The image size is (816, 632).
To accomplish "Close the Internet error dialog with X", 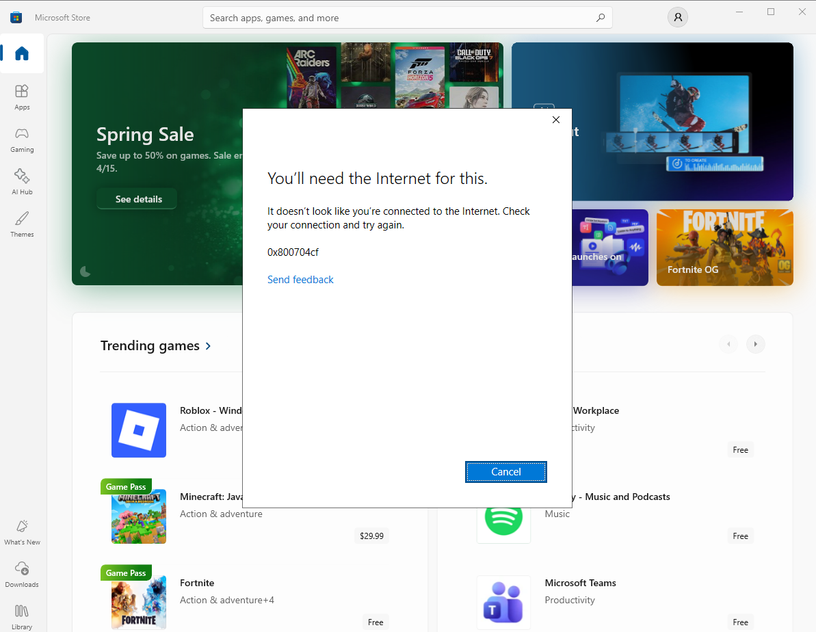I will [556, 120].
